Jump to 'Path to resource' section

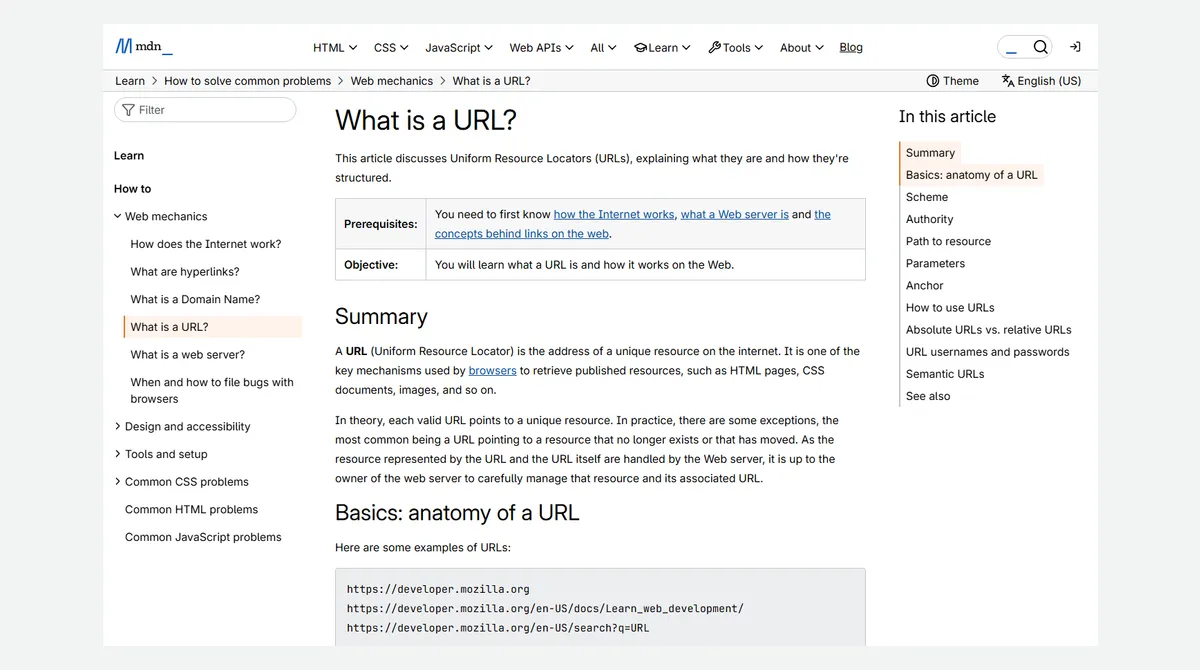[x=948, y=241]
